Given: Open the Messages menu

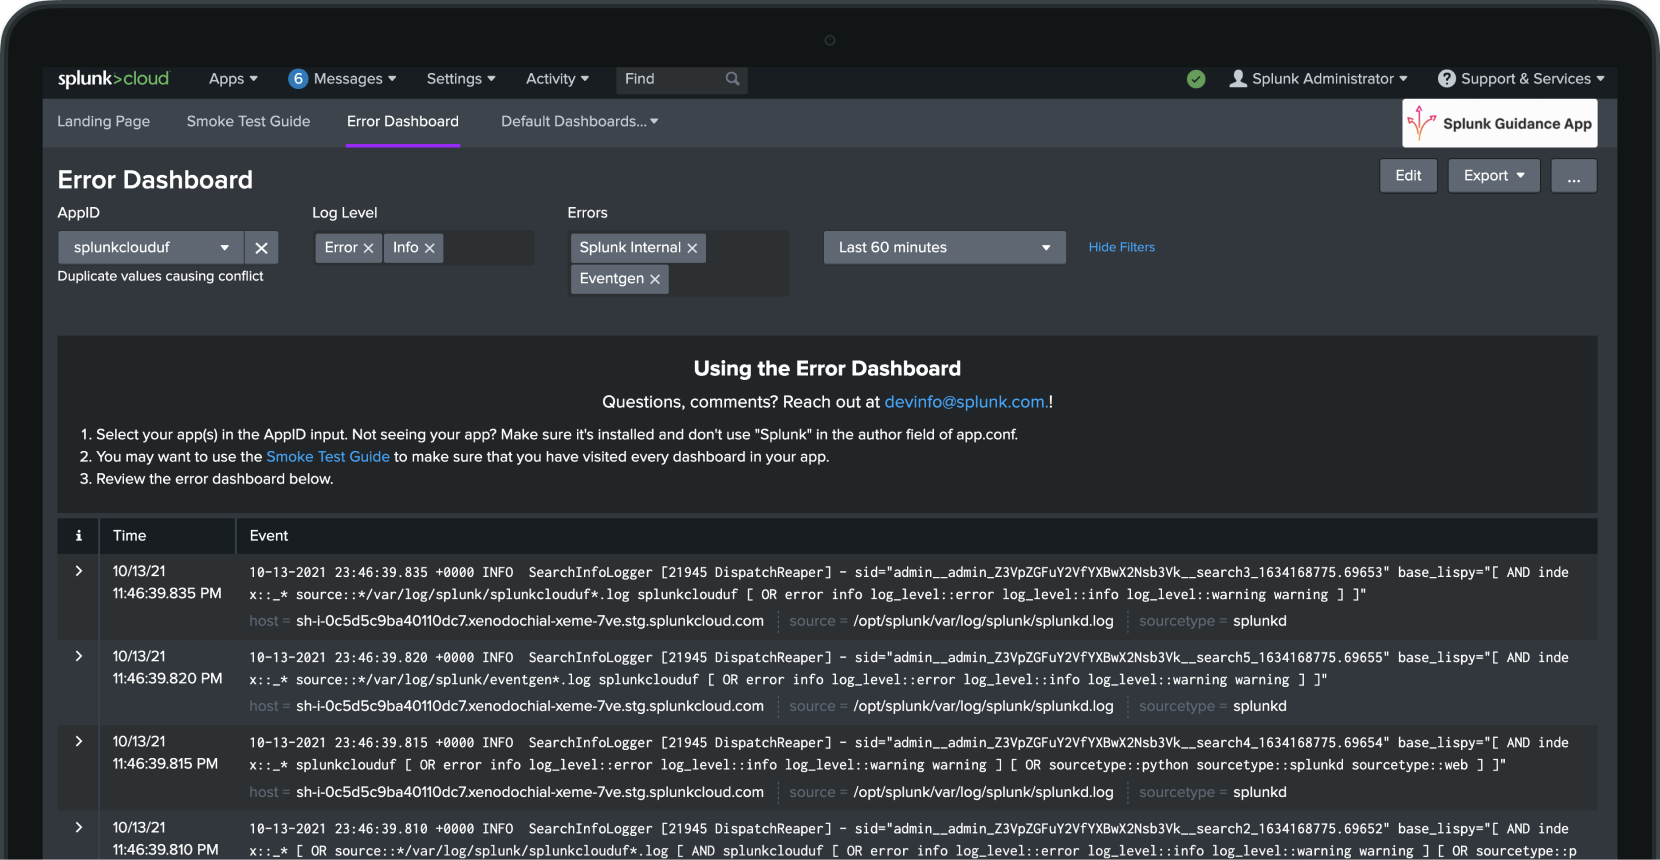Looking at the screenshot, I should pos(355,79).
